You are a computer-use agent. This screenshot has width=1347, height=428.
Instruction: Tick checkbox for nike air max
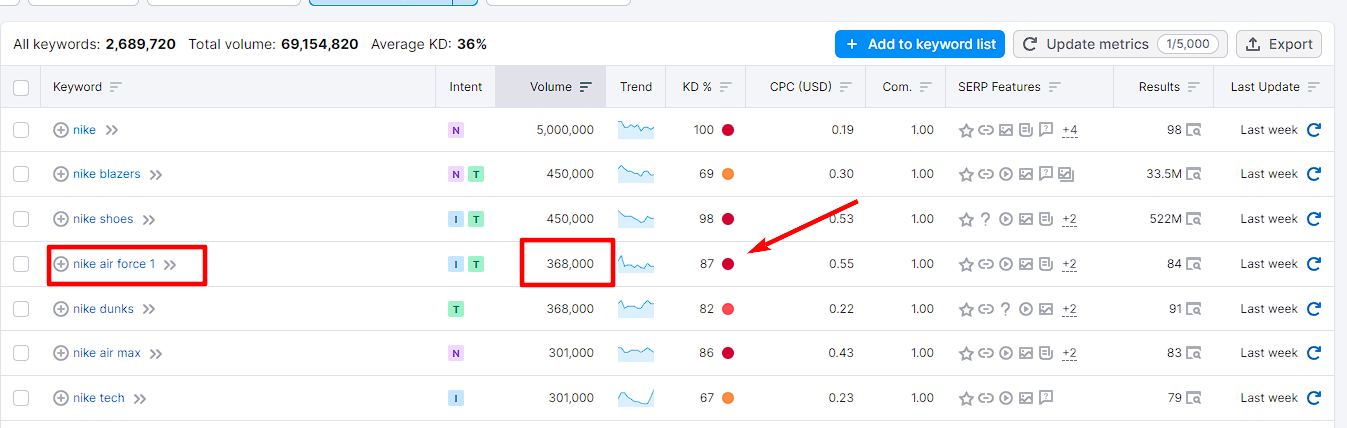click(x=21, y=353)
